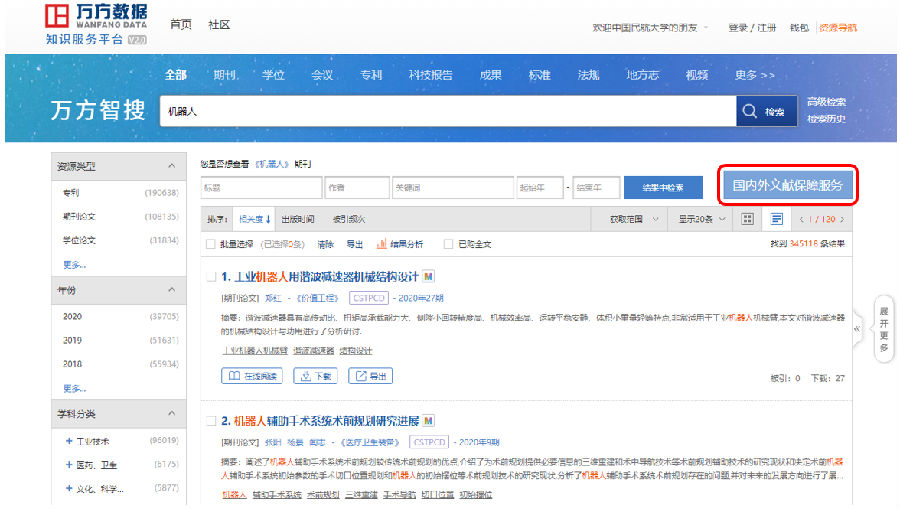Check the box beside first result title
Screen dimensions: 900x509
click(x=210, y=277)
